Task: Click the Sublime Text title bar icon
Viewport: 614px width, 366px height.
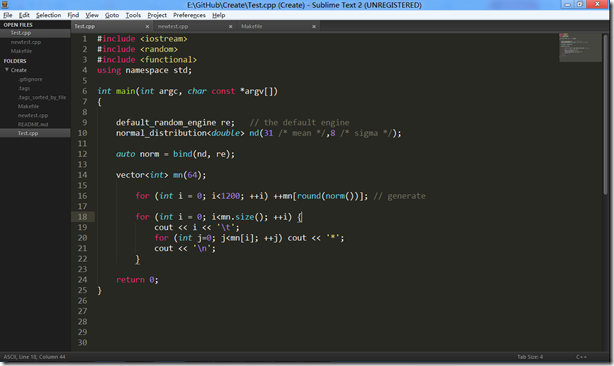Action: tap(5, 5)
